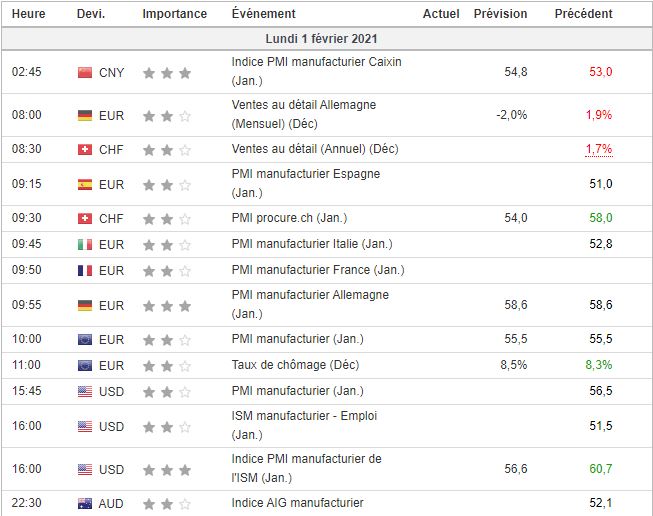Click importance stars for PMI manufacturier Allemagne
The height and width of the screenshot is (516, 653).
tap(166, 305)
